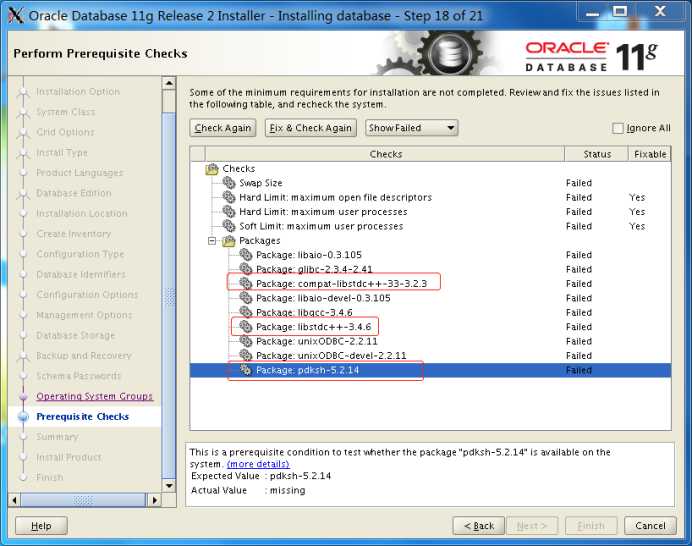Maximize the installer window
693x546 pixels.
pyautogui.click(x=620, y=11)
